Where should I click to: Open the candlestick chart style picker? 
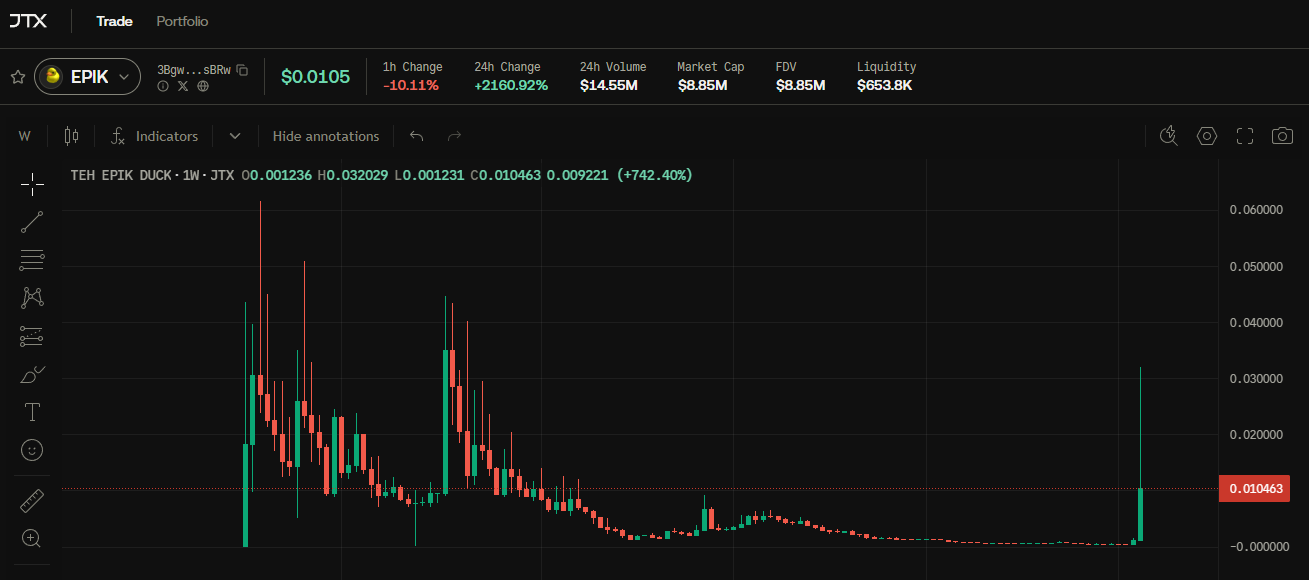pyautogui.click(x=70, y=136)
